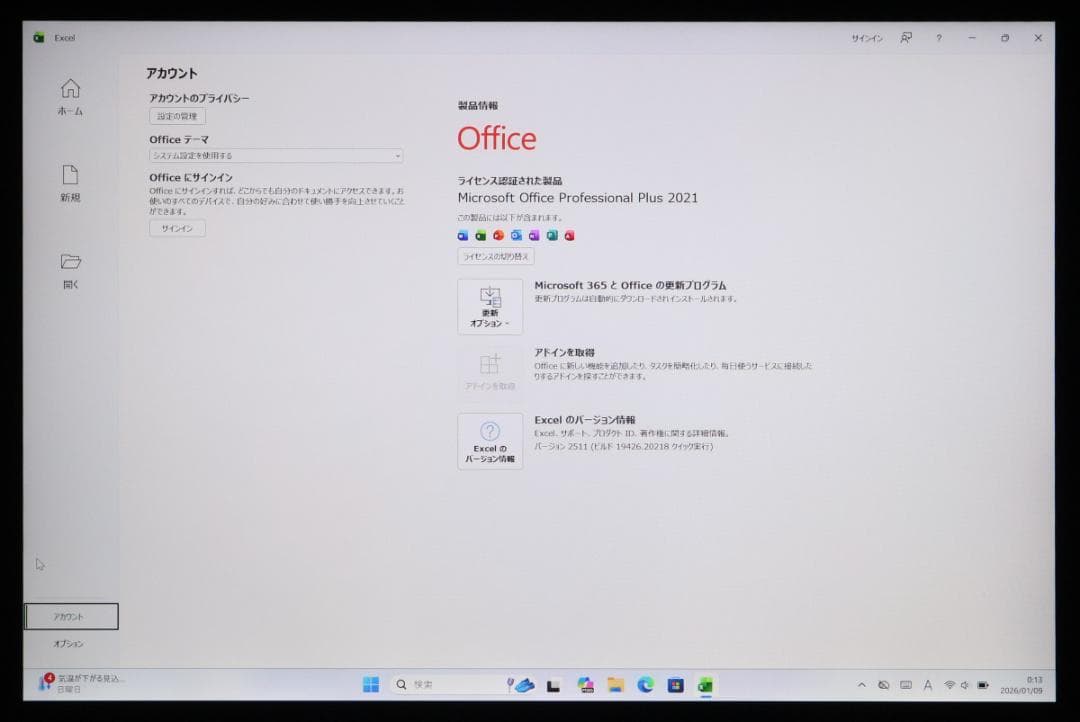Click the Outlook icon in the included apps
This screenshot has height=722, width=1080.
coord(514,235)
